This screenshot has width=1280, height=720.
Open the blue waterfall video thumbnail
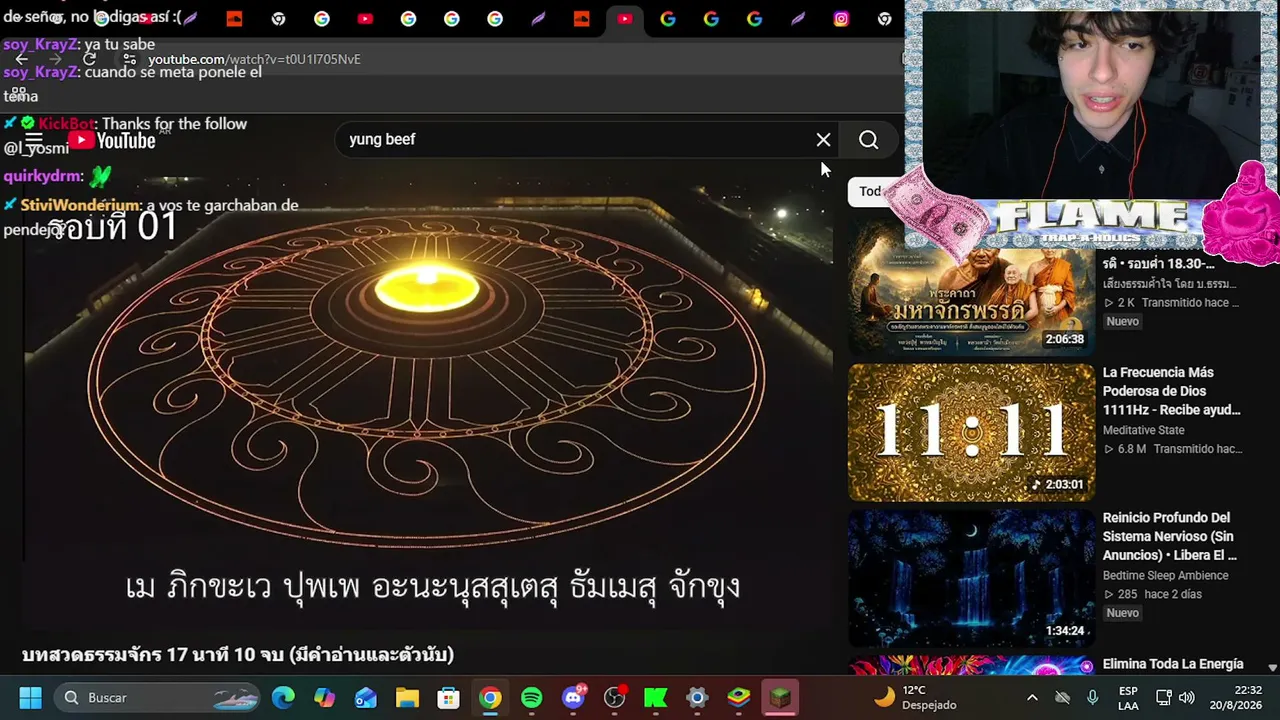click(971, 578)
